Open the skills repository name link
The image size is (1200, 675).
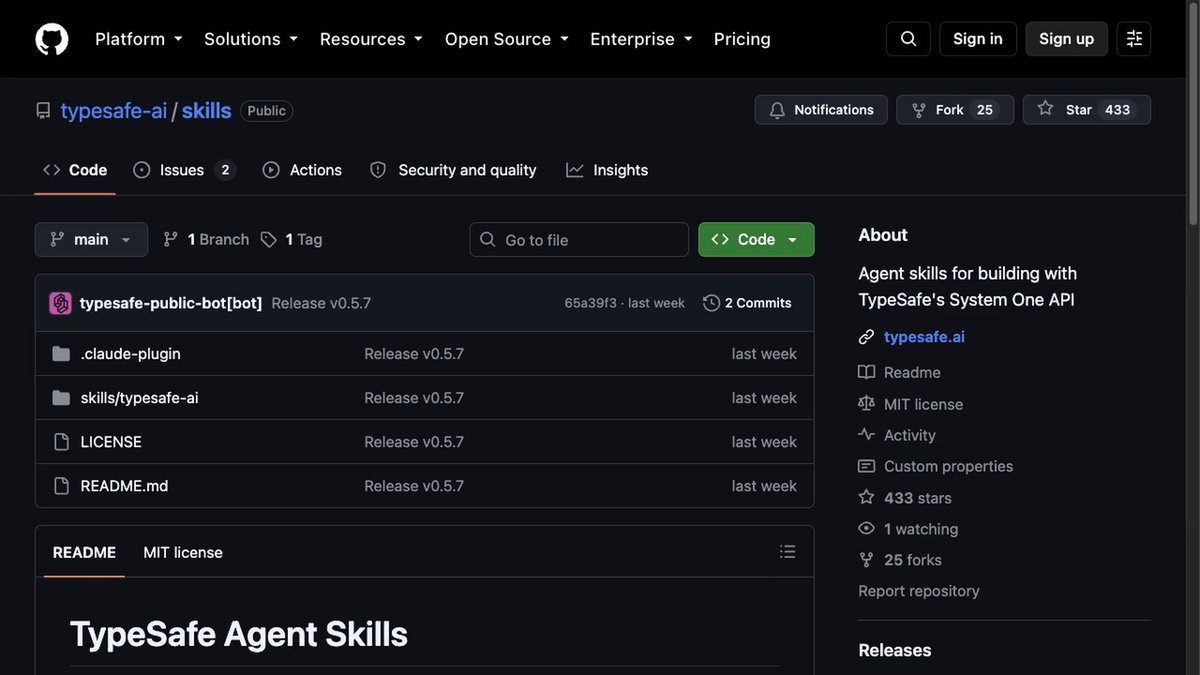coord(206,110)
